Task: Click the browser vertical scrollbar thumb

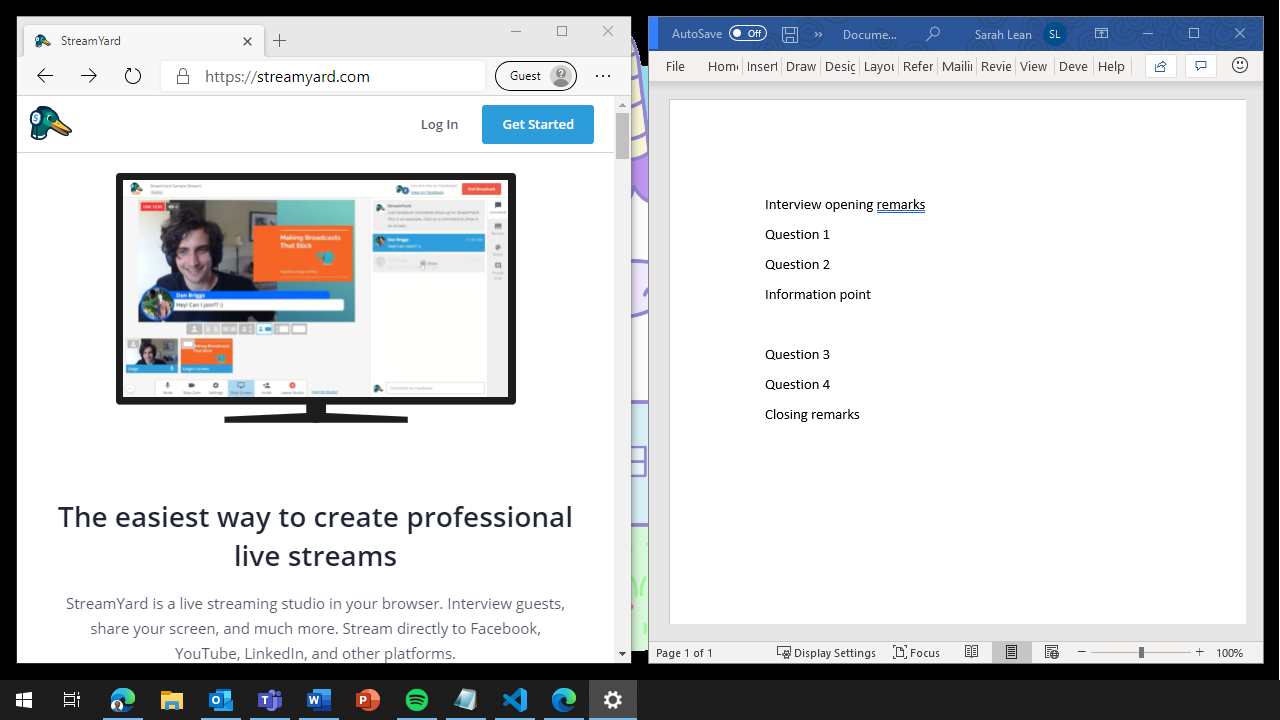Action: (x=622, y=136)
